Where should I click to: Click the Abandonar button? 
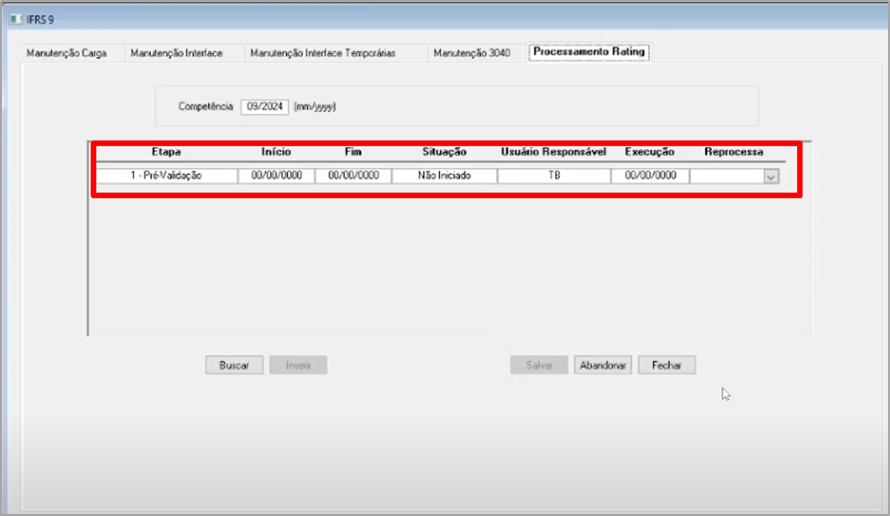603,365
